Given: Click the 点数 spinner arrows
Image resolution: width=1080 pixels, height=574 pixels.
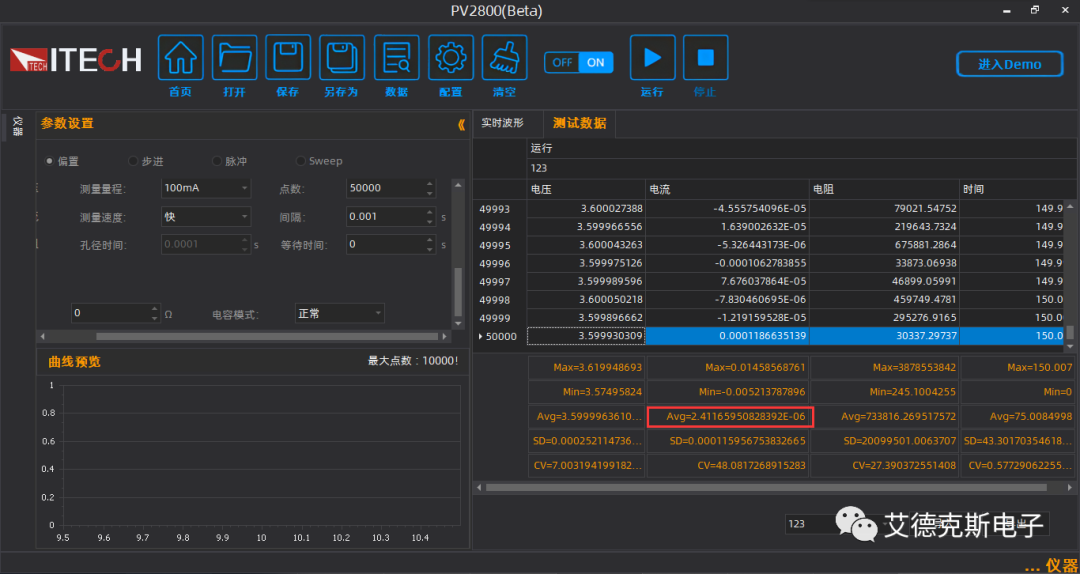Looking at the screenshot, I should point(430,188).
